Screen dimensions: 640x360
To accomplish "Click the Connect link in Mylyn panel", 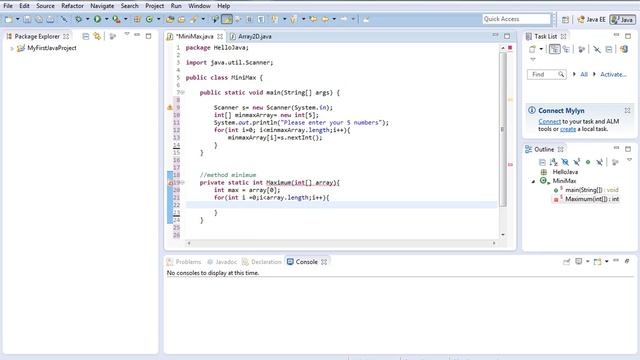I will coord(549,122).
